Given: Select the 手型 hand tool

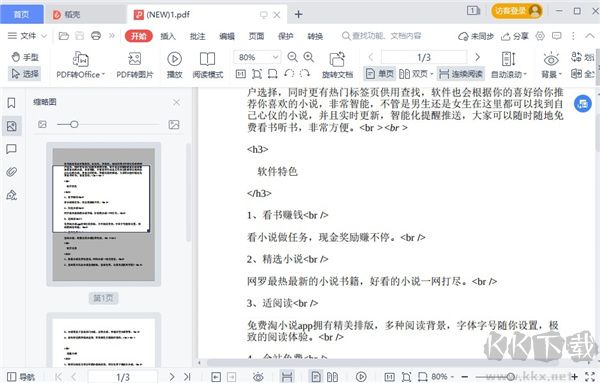Looking at the screenshot, I should [25, 57].
